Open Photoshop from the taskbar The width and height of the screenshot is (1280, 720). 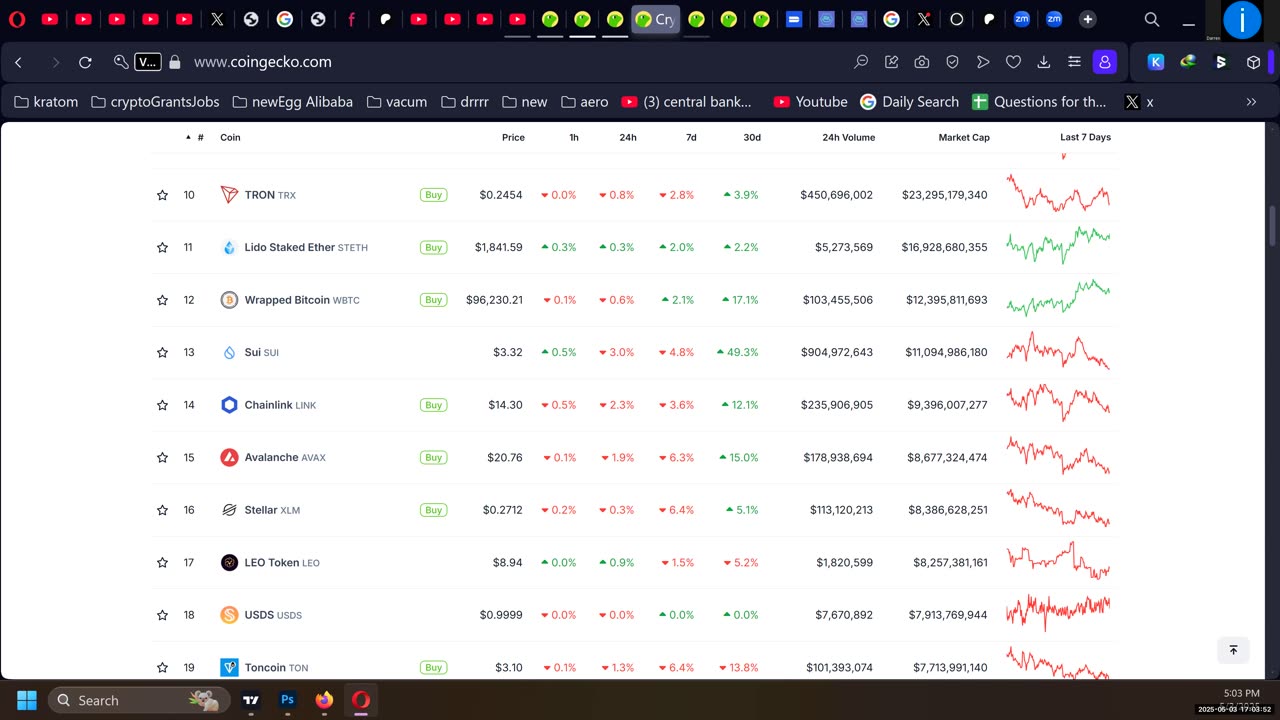(x=287, y=700)
